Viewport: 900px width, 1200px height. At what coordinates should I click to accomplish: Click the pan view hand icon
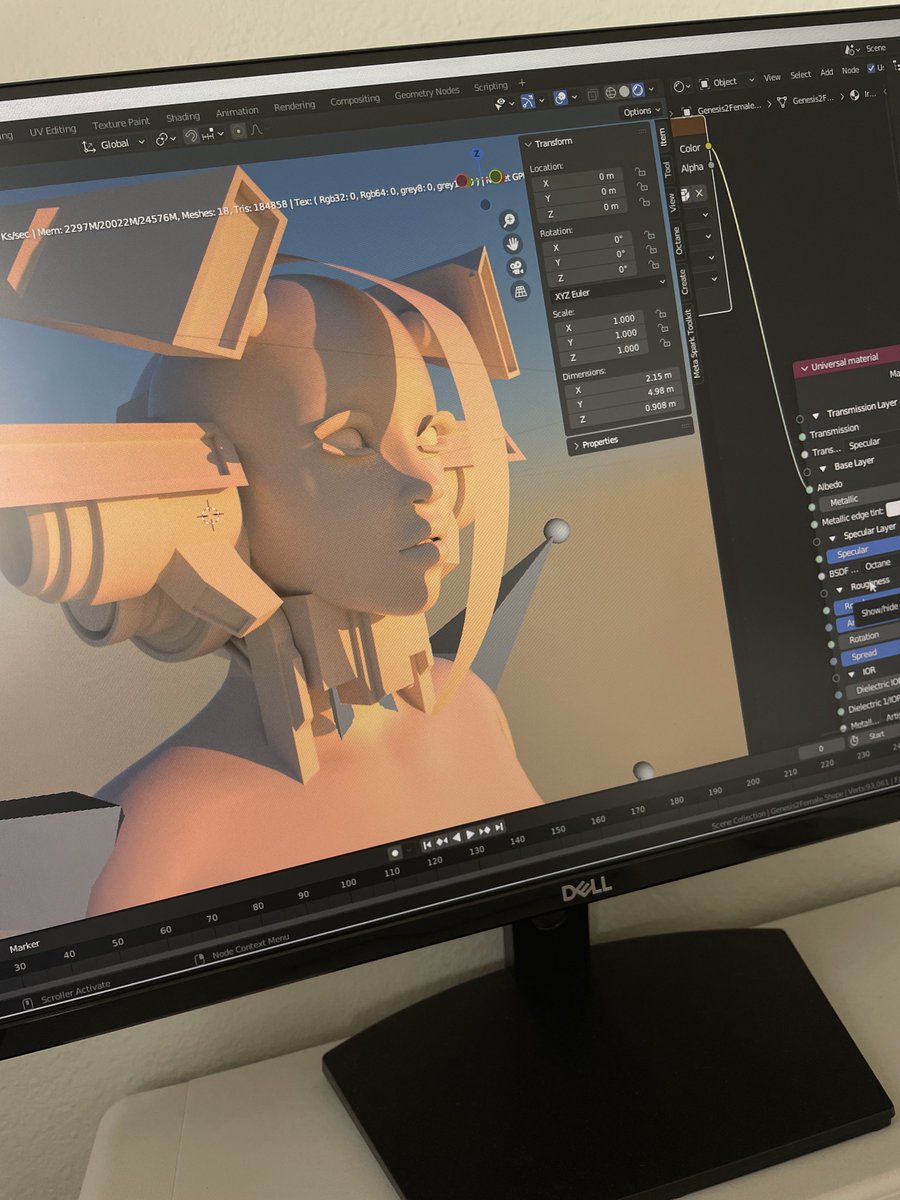[513, 243]
